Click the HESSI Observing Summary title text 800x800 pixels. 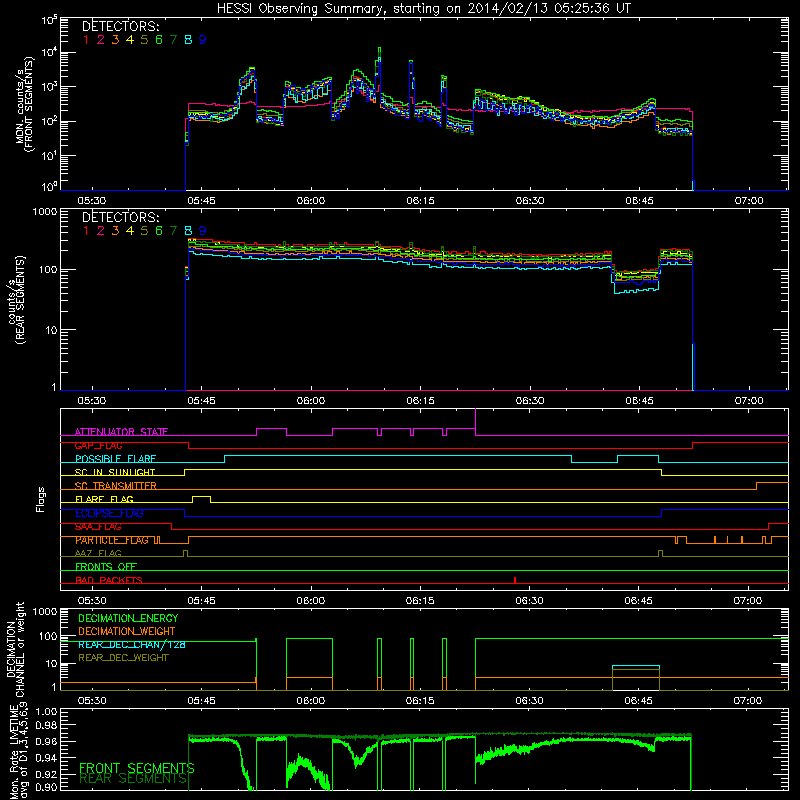point(423,8)
